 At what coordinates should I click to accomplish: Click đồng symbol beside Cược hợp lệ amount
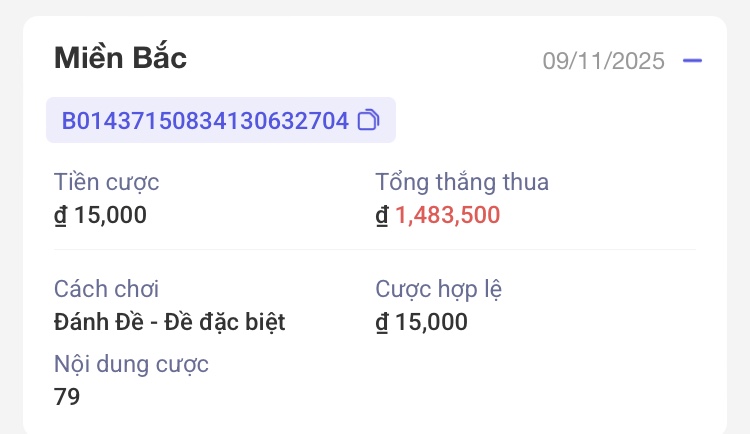coord(382,323)
